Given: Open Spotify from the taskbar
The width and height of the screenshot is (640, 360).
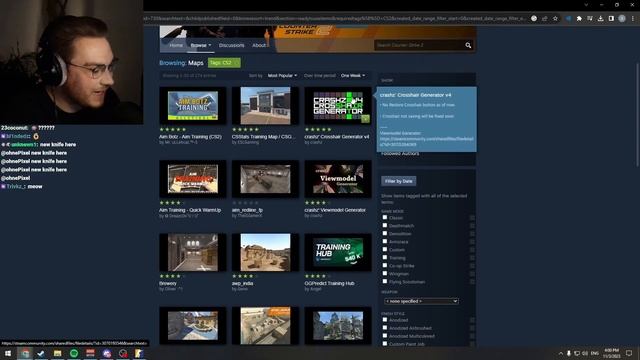Looking at the screenshot, I should coord(74,353).
